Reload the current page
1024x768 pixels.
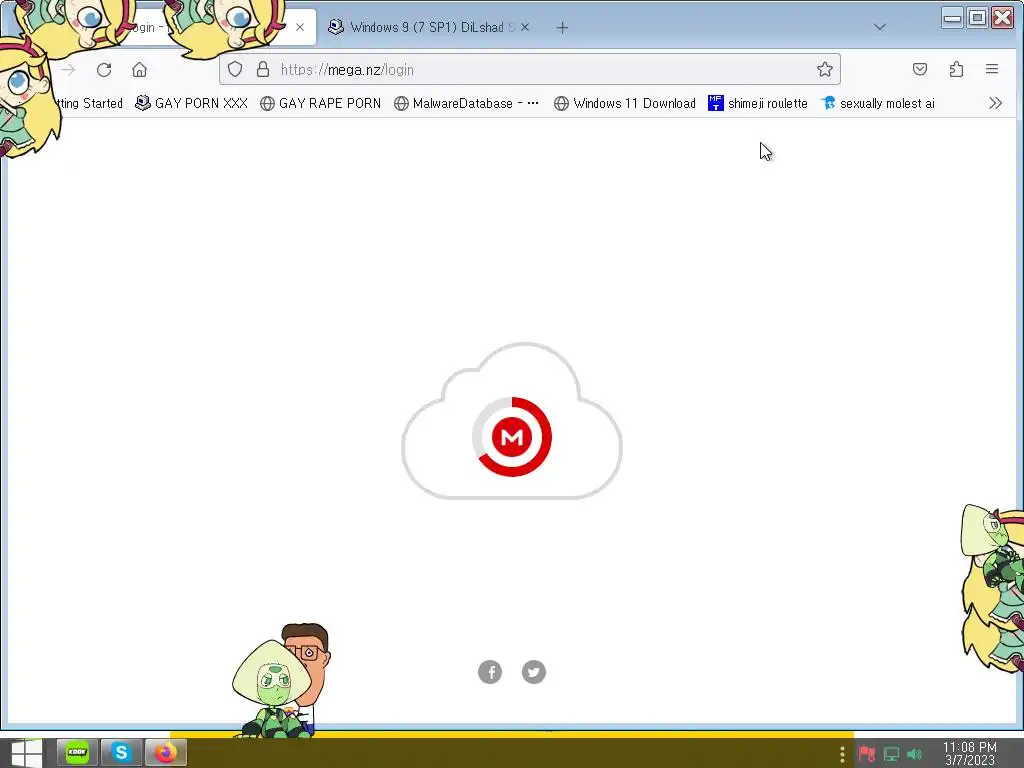[x=104, y=69]
